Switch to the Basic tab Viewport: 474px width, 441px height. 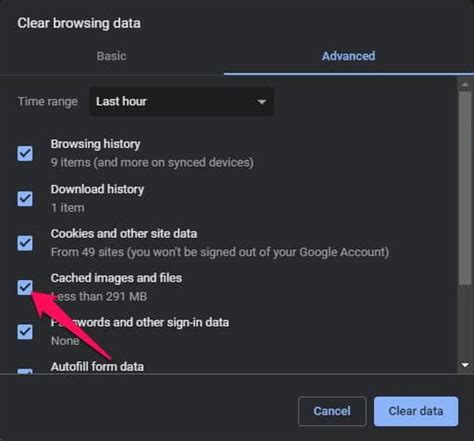pos(112,56)
